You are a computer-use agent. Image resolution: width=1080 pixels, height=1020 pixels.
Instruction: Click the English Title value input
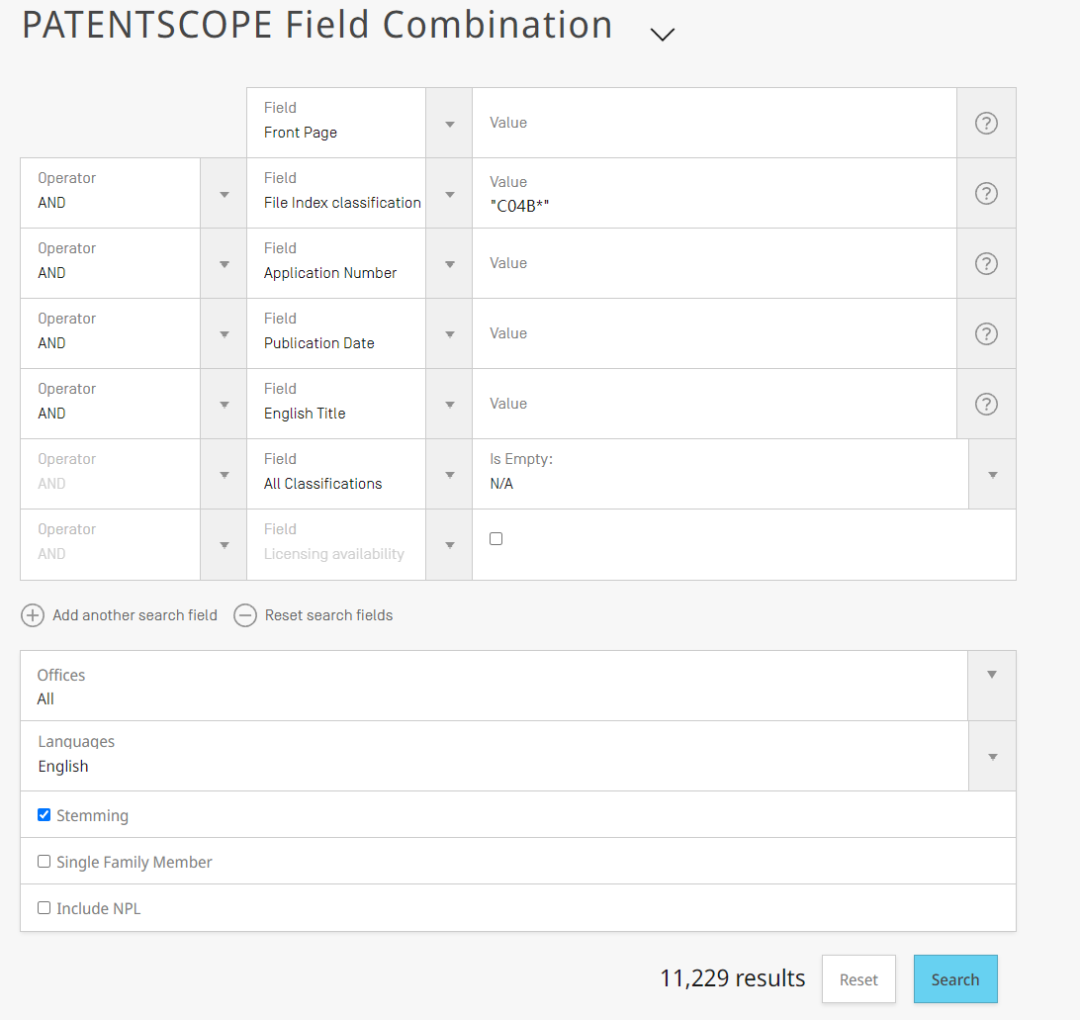(714, 404)
